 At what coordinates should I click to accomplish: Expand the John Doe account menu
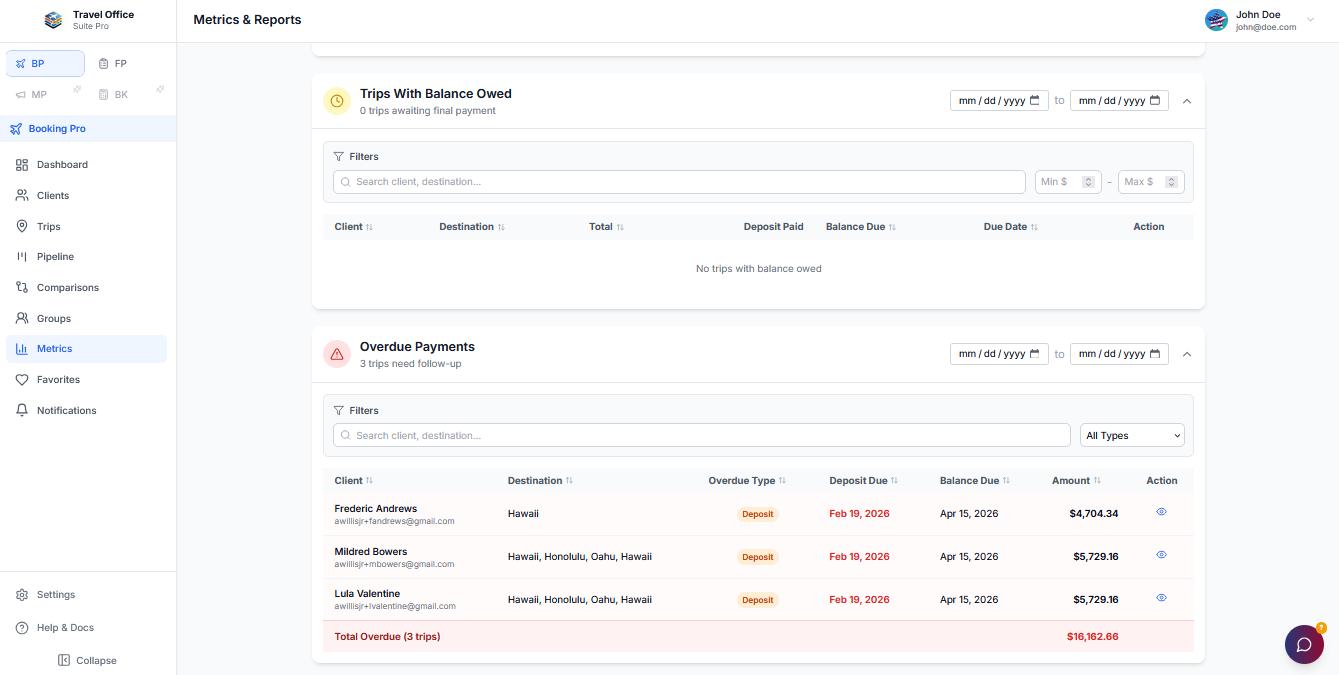pos(1310,19)
